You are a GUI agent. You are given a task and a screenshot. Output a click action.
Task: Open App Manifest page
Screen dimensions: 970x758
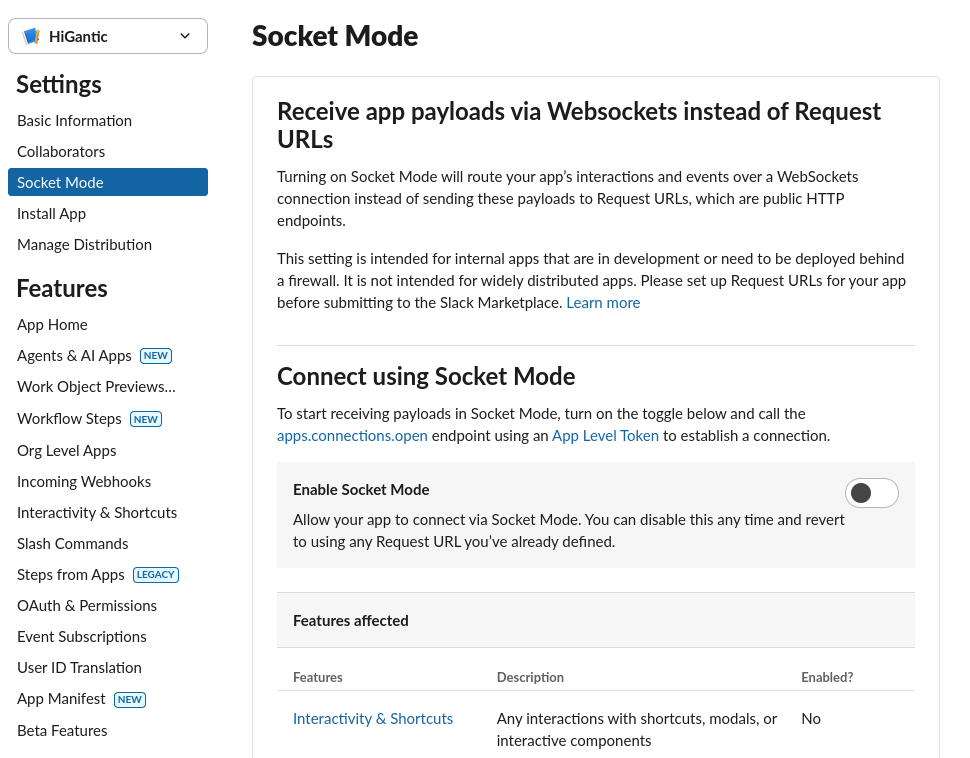[x=61, y=699]
